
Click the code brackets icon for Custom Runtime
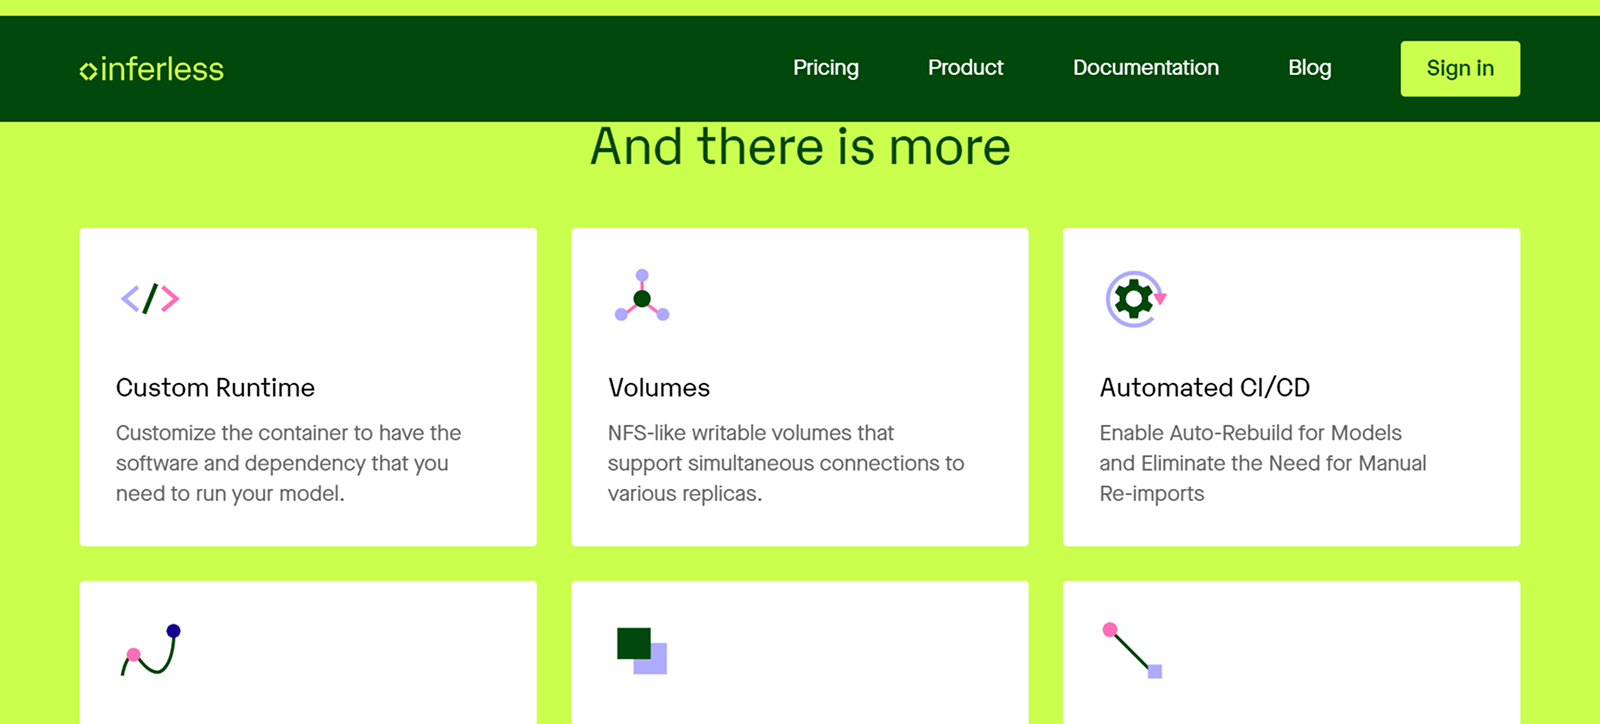click(150, 298)
